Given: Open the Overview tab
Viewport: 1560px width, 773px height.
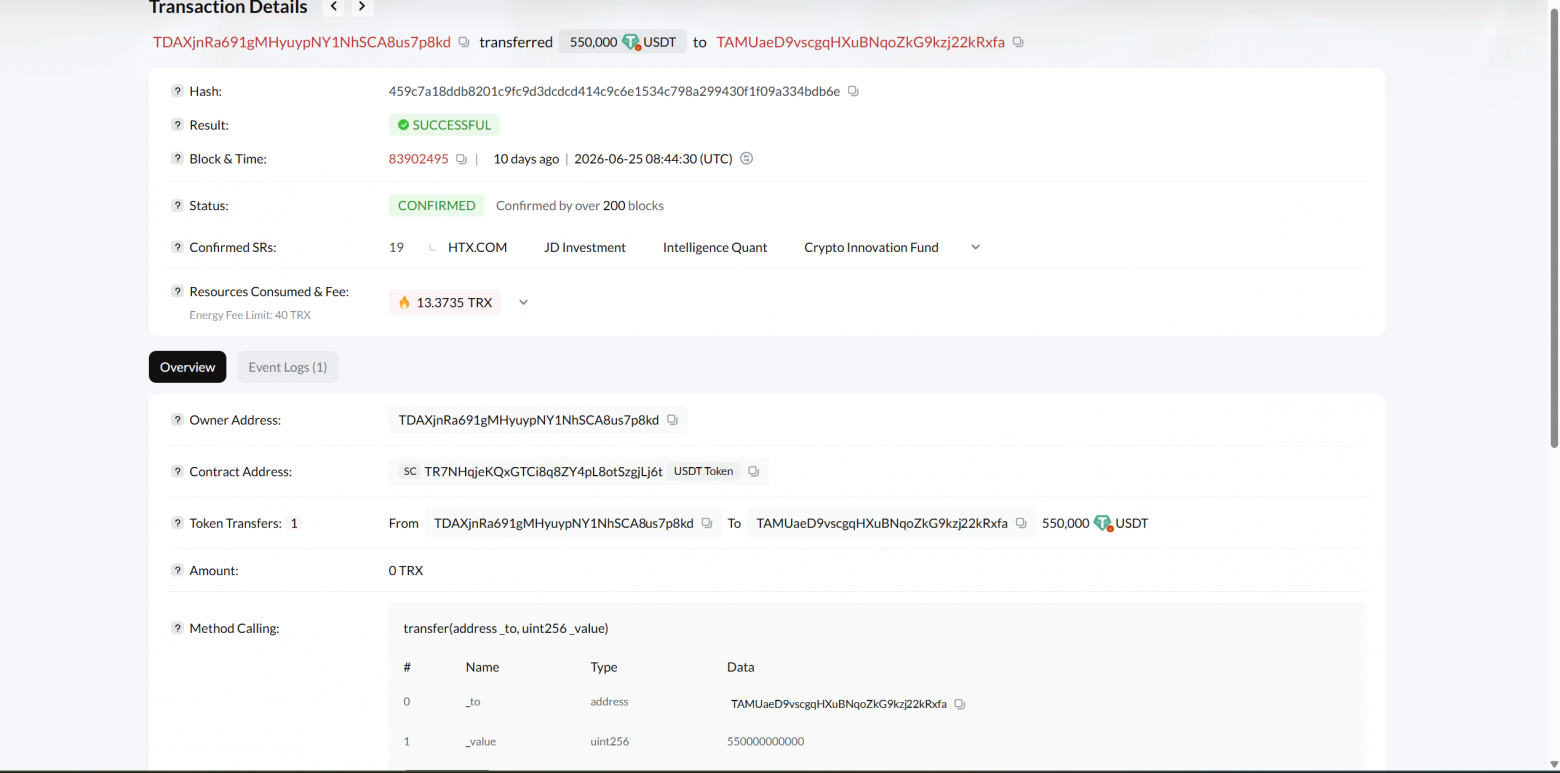Looking at the screenshot, I should pyautogui.click(x=187, y=367).
